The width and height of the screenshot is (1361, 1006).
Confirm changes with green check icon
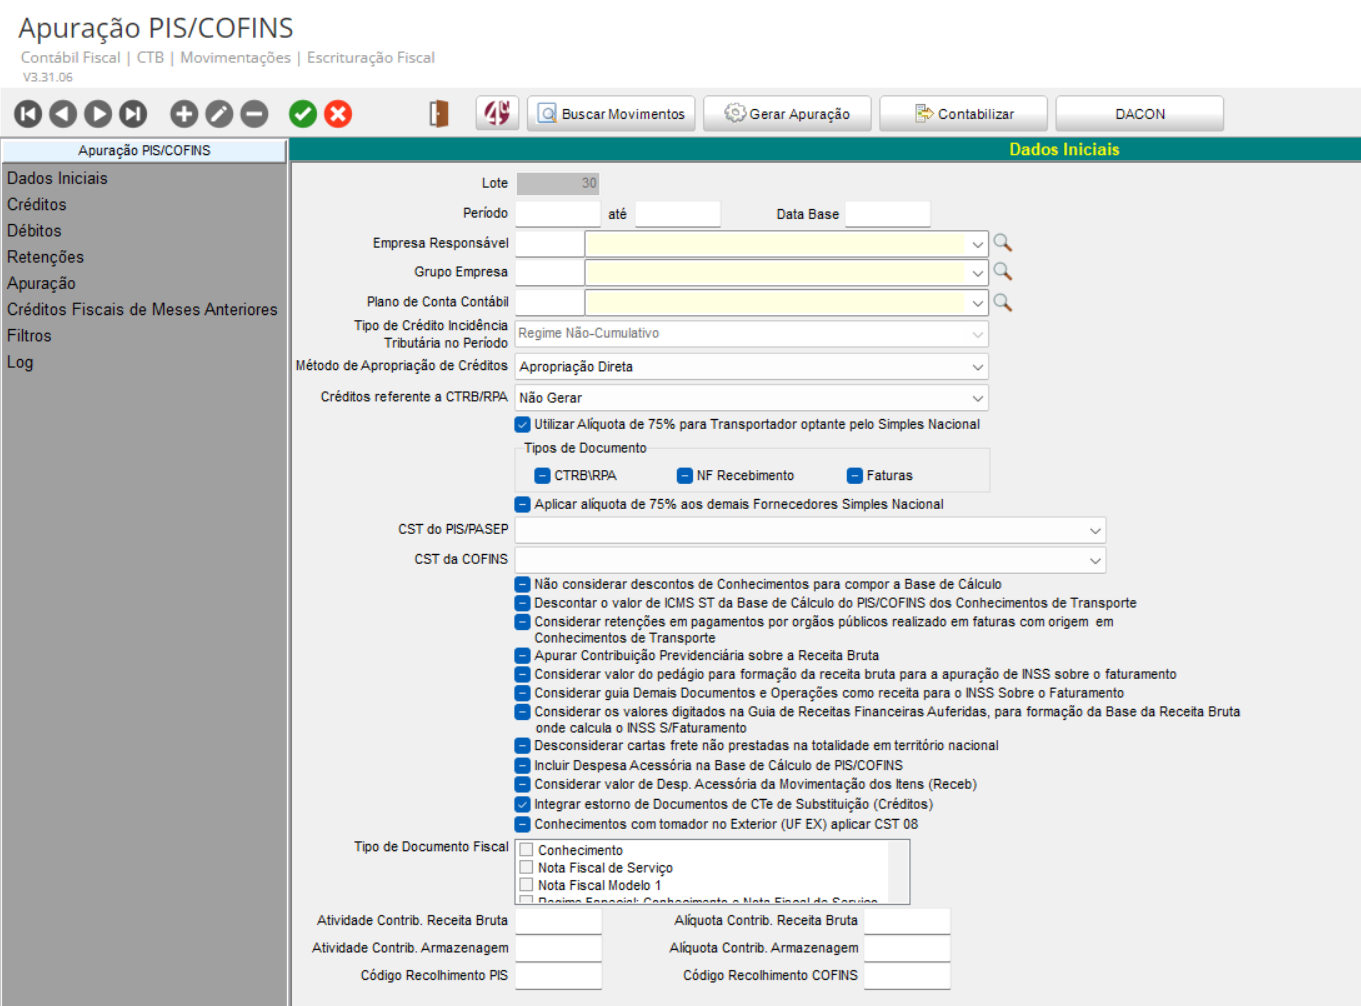coord(303,114)
